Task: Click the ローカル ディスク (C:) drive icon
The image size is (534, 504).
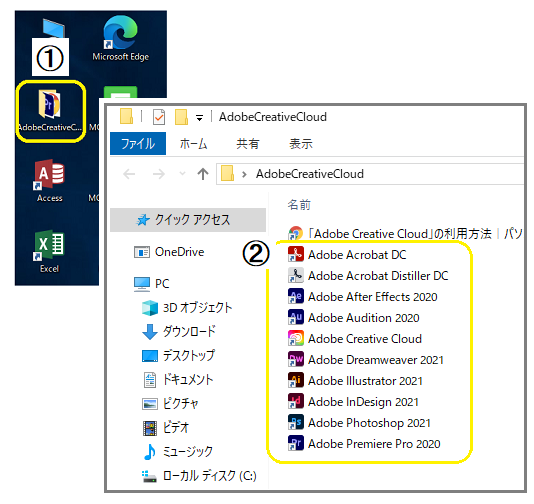Action: (x=149, y=476)
